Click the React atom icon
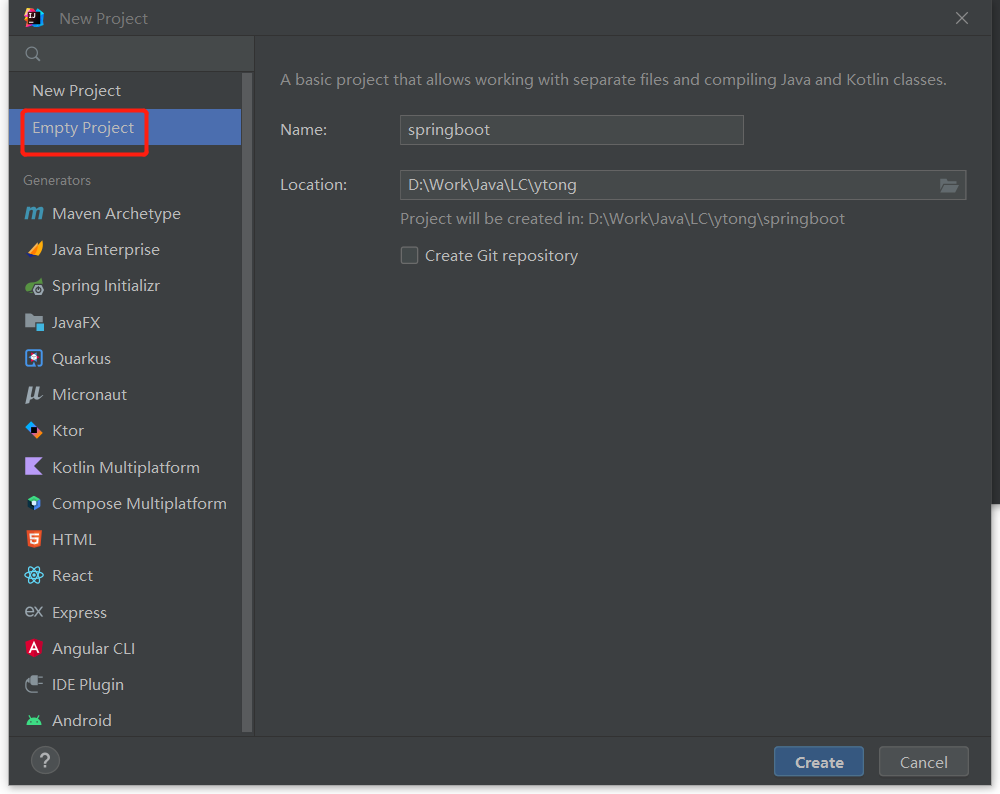 (x=34, y=575)
